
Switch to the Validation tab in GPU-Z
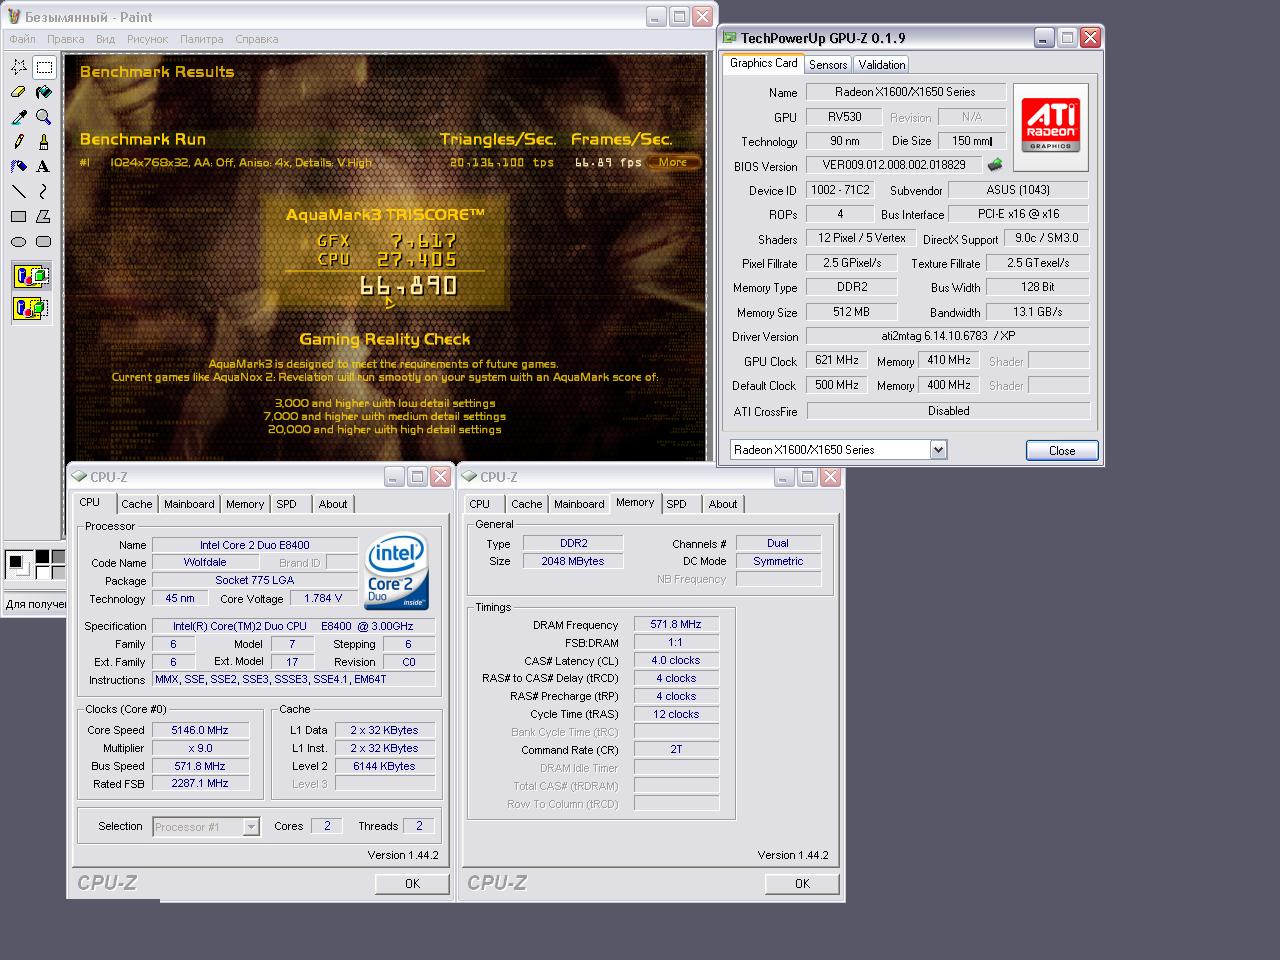[x=882, y=65]
